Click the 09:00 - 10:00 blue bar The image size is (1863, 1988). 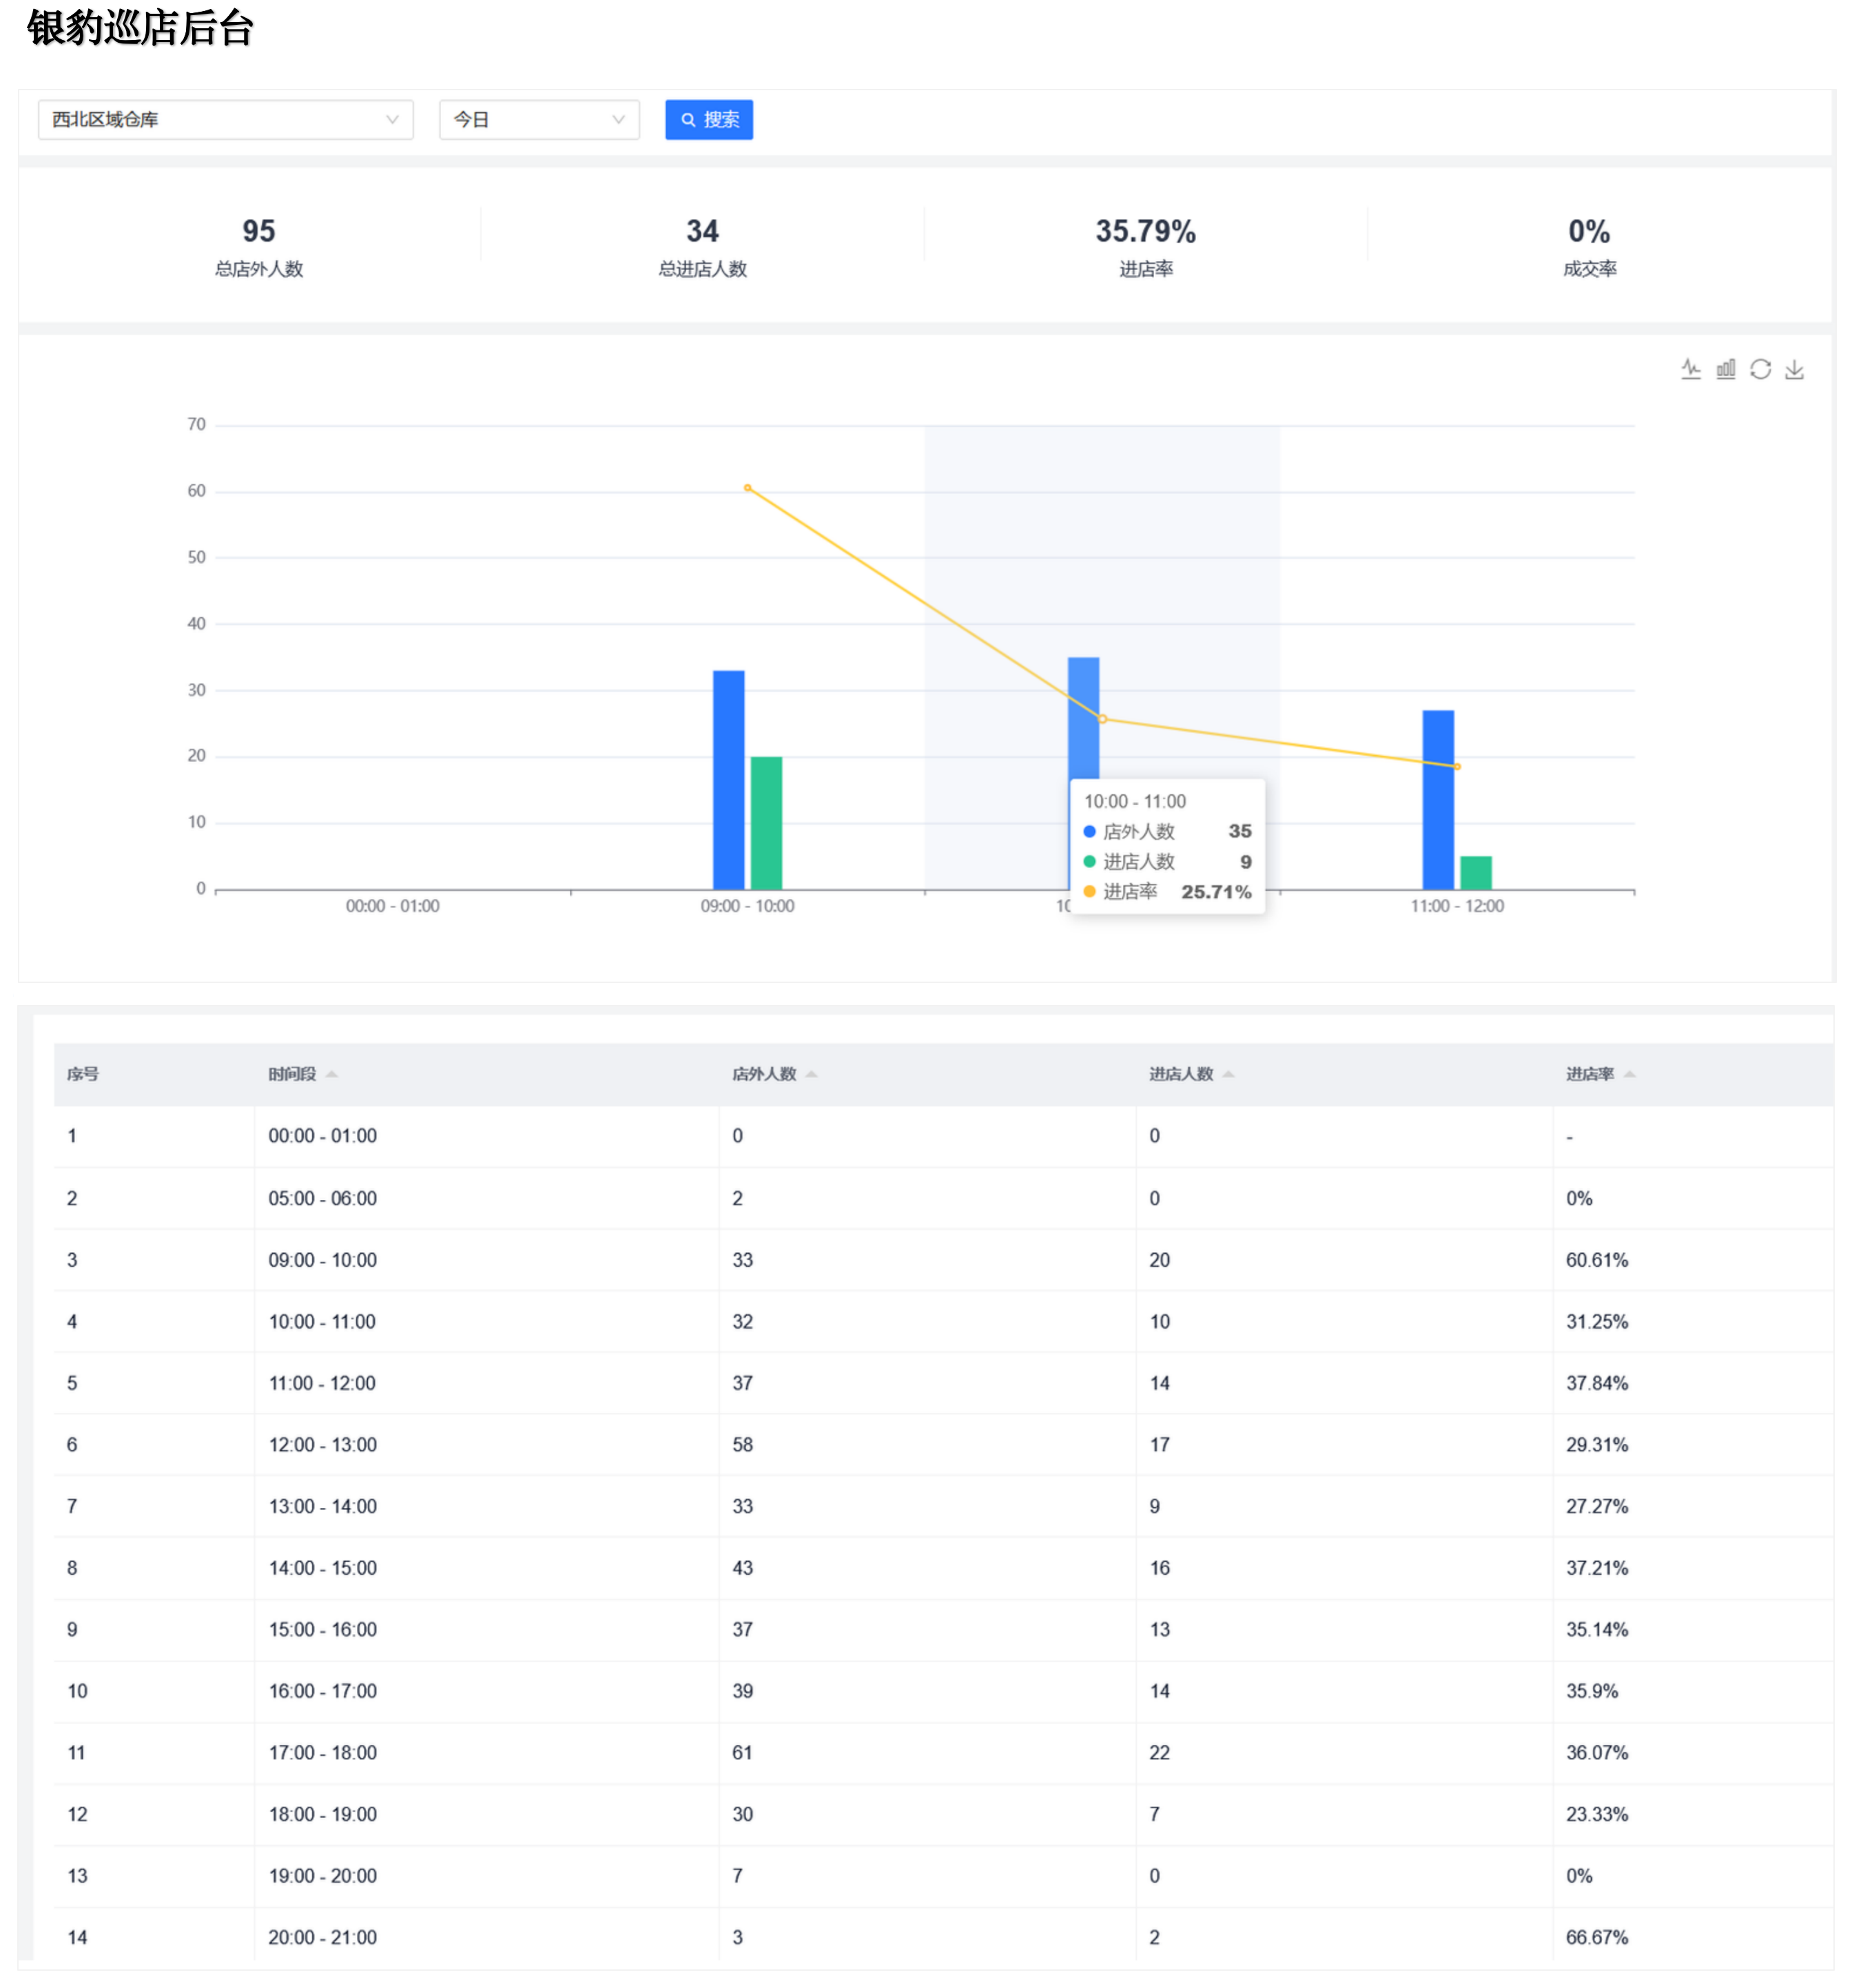(x=728, y=780)
